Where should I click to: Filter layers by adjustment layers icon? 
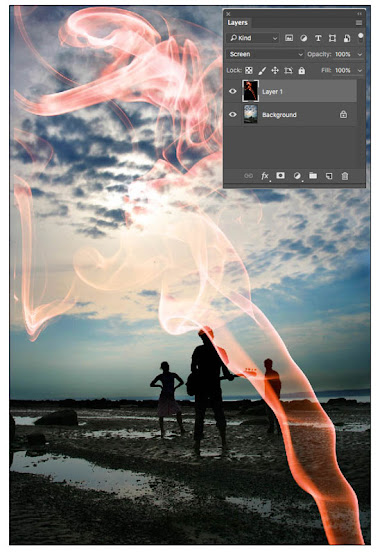pos(303,38)
